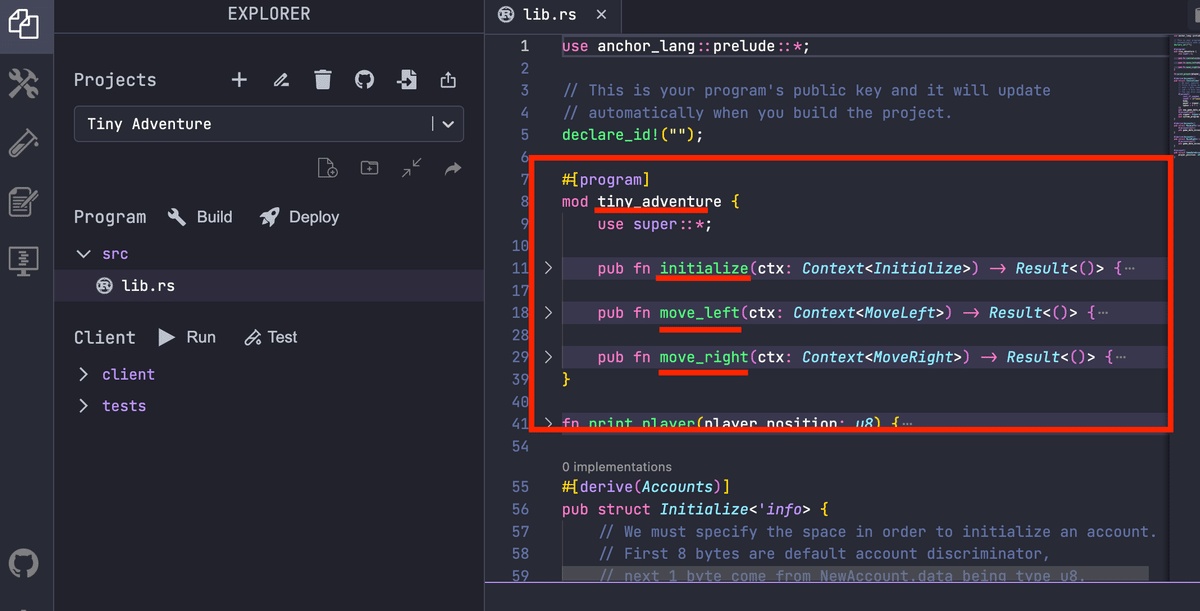Viewport: 1200px width, 611px height.
Task: Click the tiny_adventure module name
Action: coord(660,202)
